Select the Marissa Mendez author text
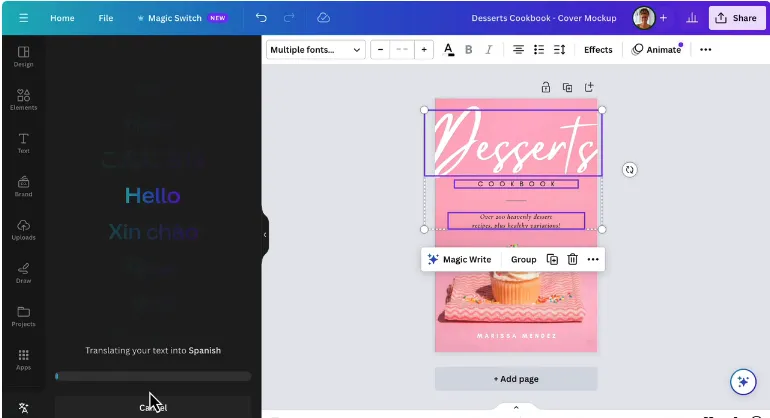Screen dimensions: 770x418 tap(516, 336)
